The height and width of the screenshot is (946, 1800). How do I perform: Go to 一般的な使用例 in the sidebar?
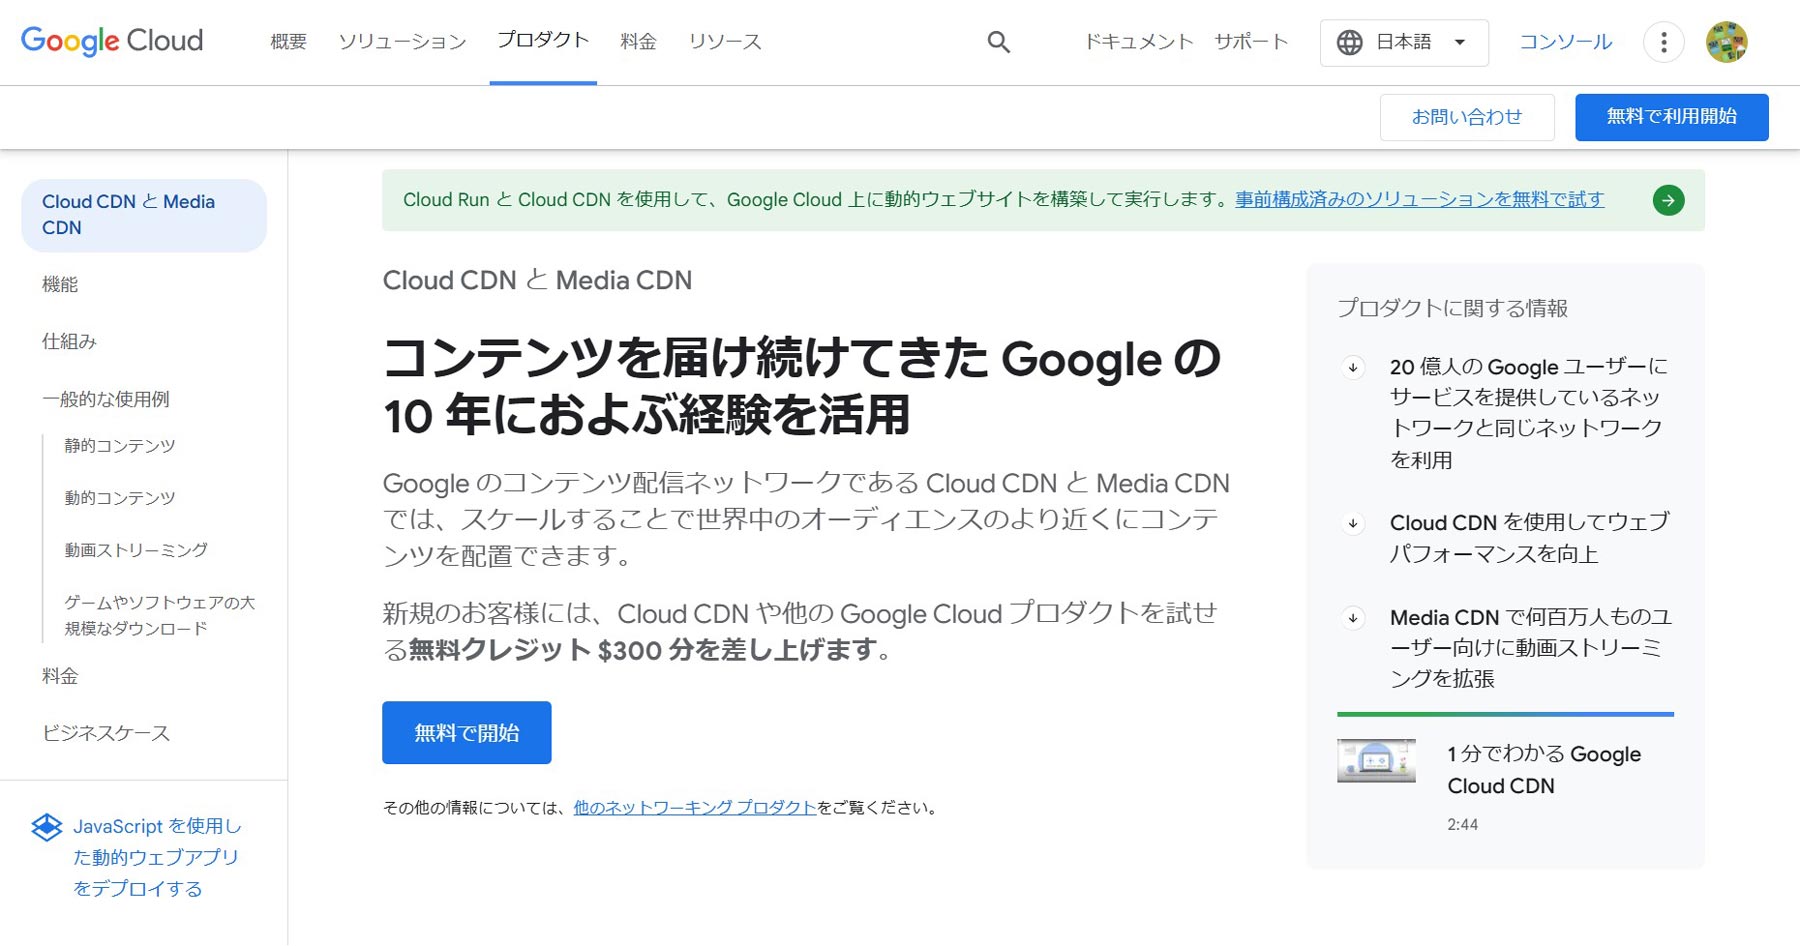(x=106, y=399)
